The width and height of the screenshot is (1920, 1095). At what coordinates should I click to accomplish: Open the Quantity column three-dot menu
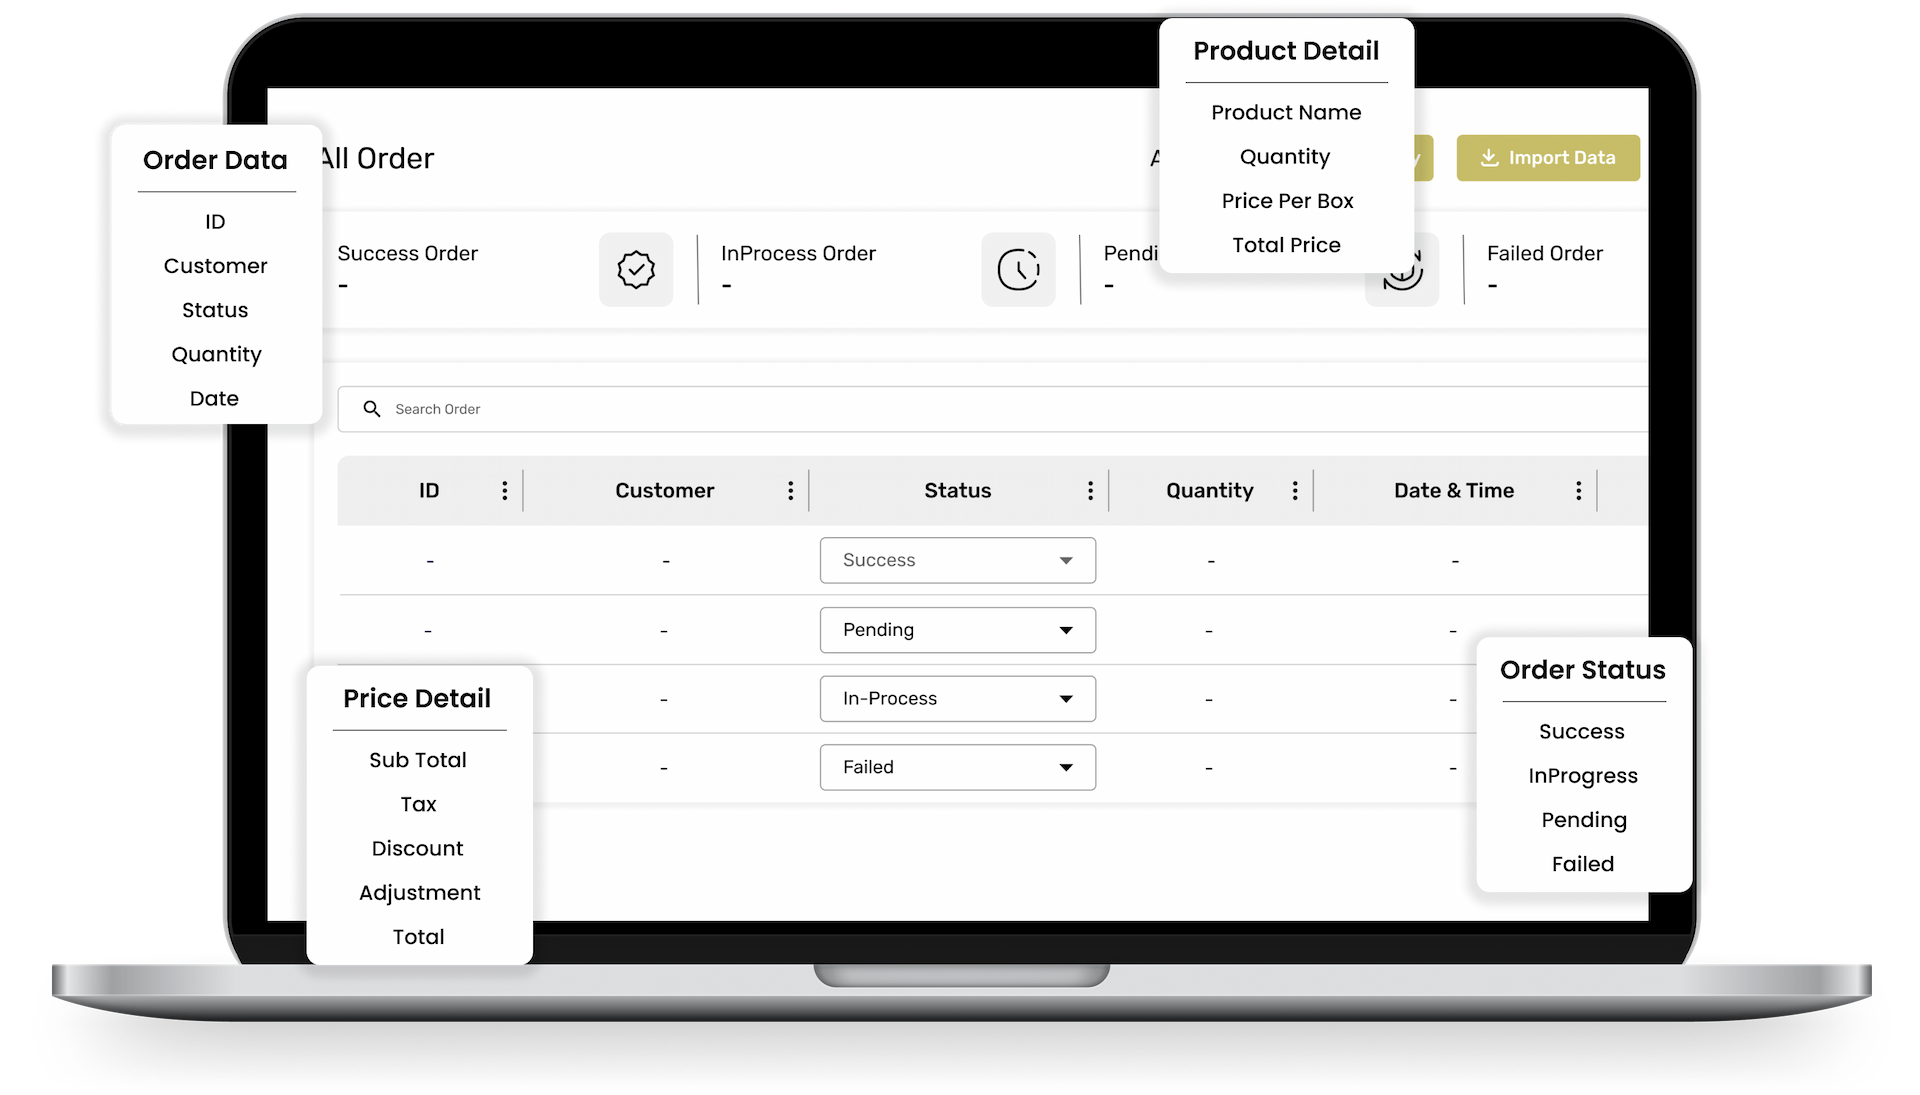[1295, 491]
